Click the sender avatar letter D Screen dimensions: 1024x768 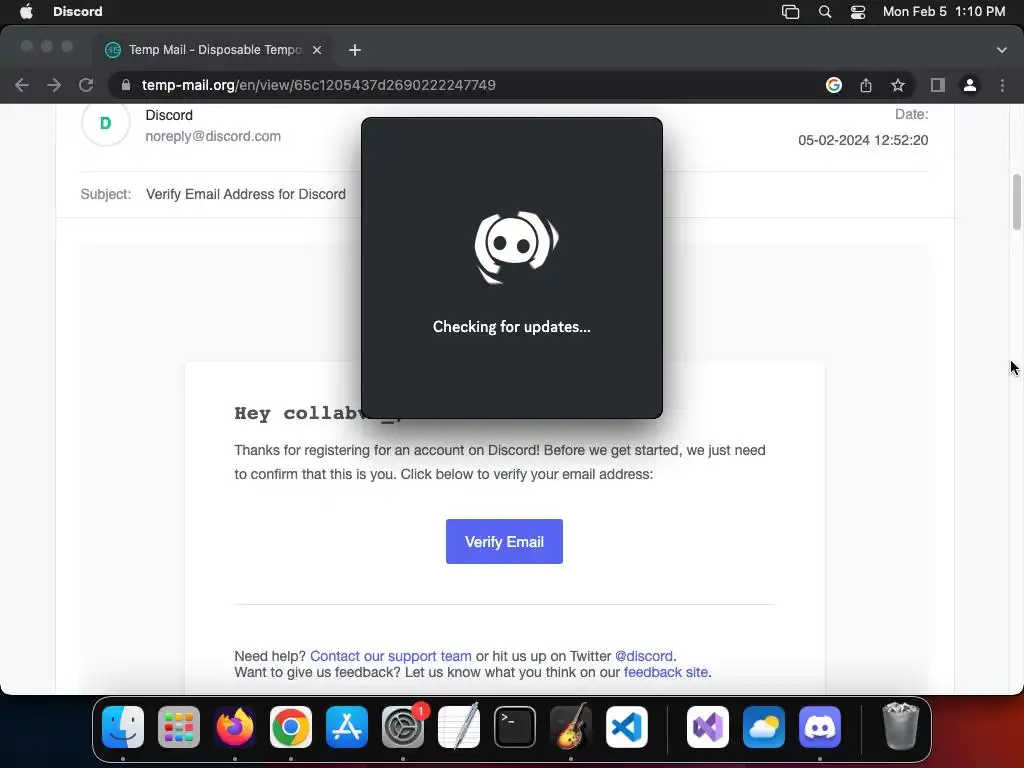tap(105, 123)
